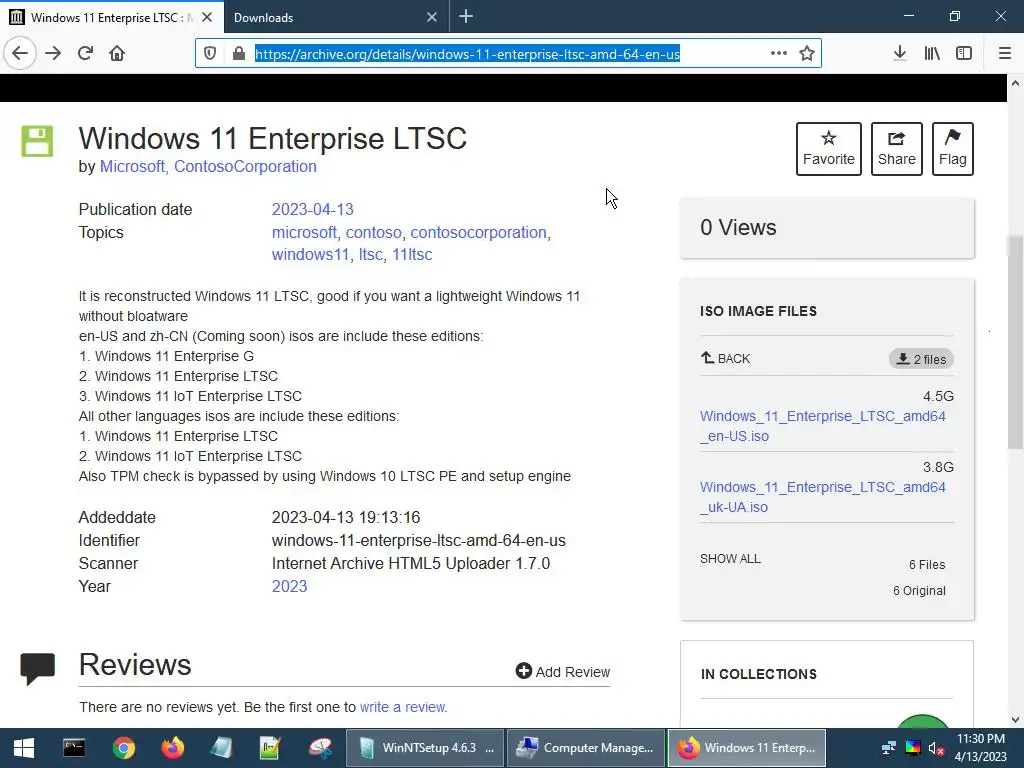Open the contosocorporation topic link
The width and height of the screenshot is (1024, 768).
(x=478, y=232)
